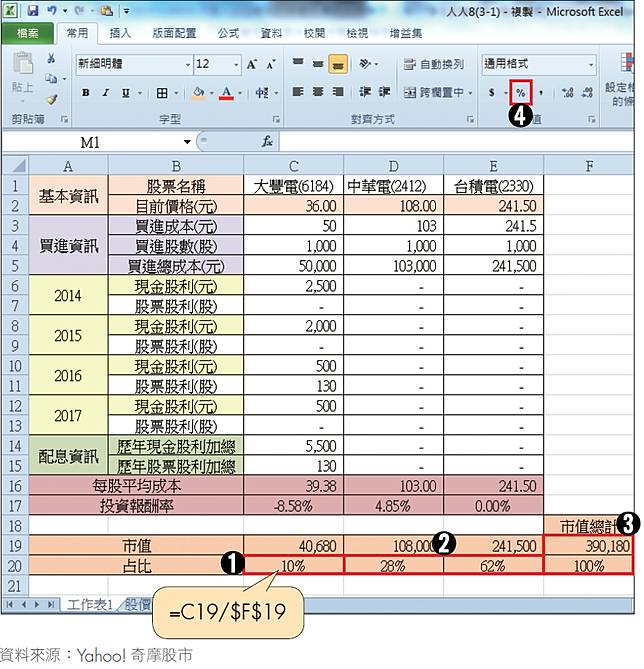Click 自動換列 wrap text button
644x669 pixels.
(x=433, y=64)
